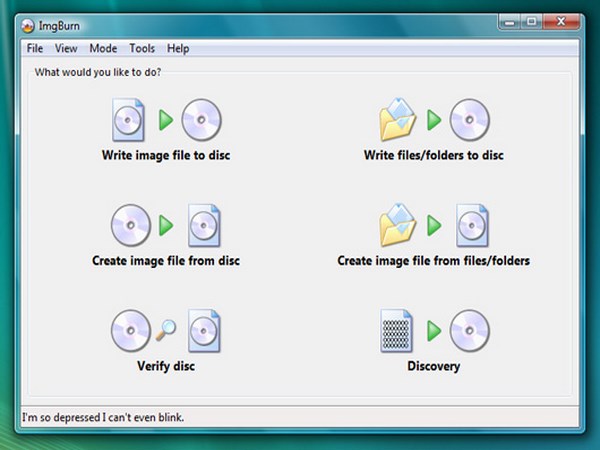Choose the 'Create image file from files/folders' label
Viewport: 600px width, 450px height.
point(434,261)
